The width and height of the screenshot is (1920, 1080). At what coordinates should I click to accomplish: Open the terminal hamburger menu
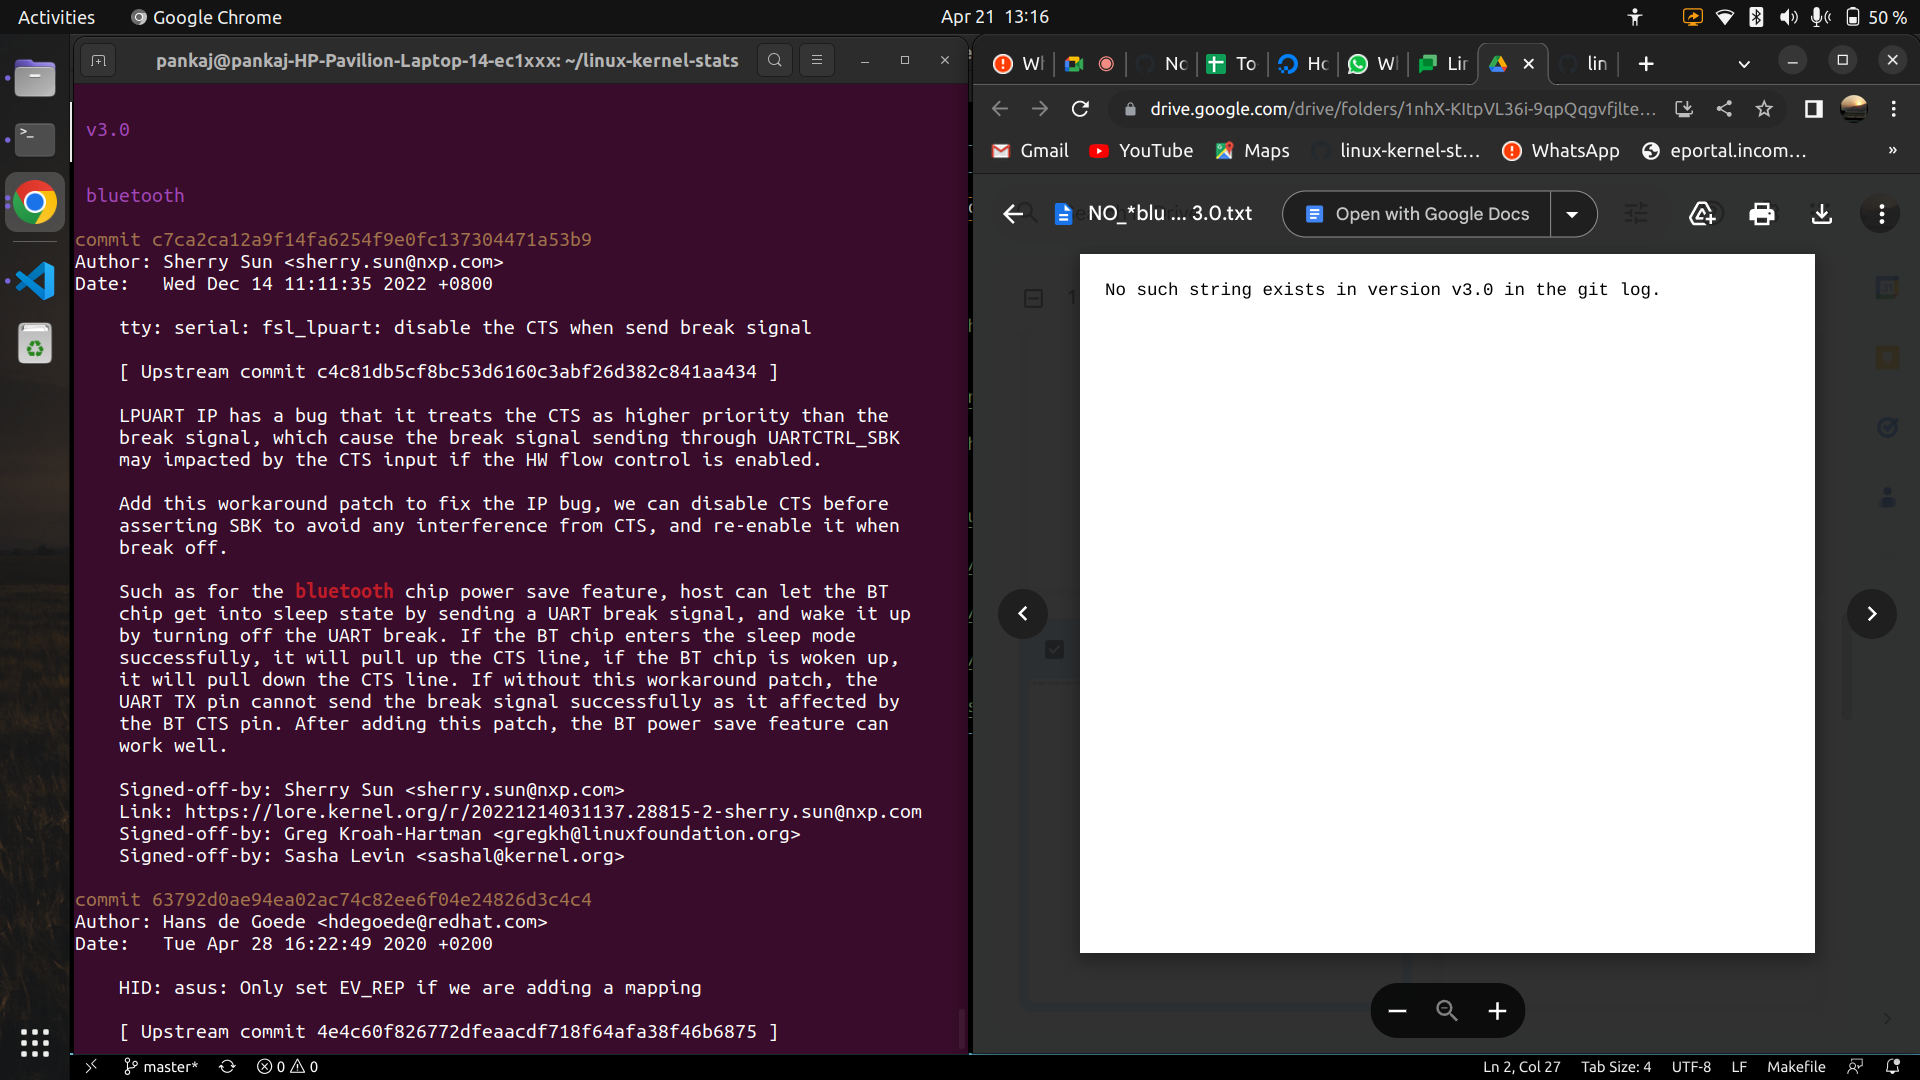pos(817,61)
